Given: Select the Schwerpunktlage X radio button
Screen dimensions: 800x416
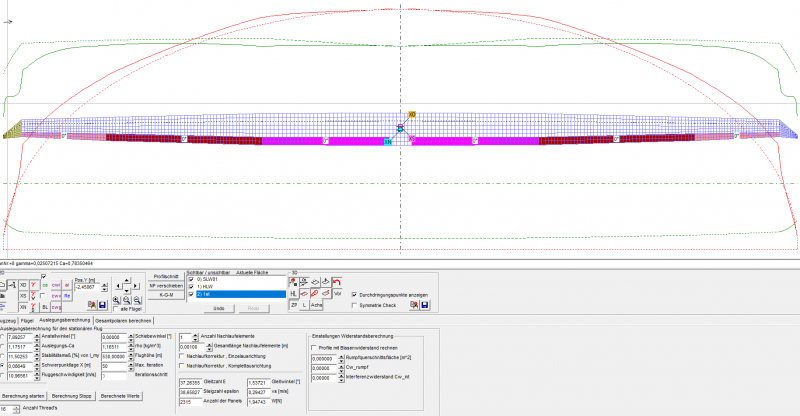Looking at the screenshot, I should 2,366.
